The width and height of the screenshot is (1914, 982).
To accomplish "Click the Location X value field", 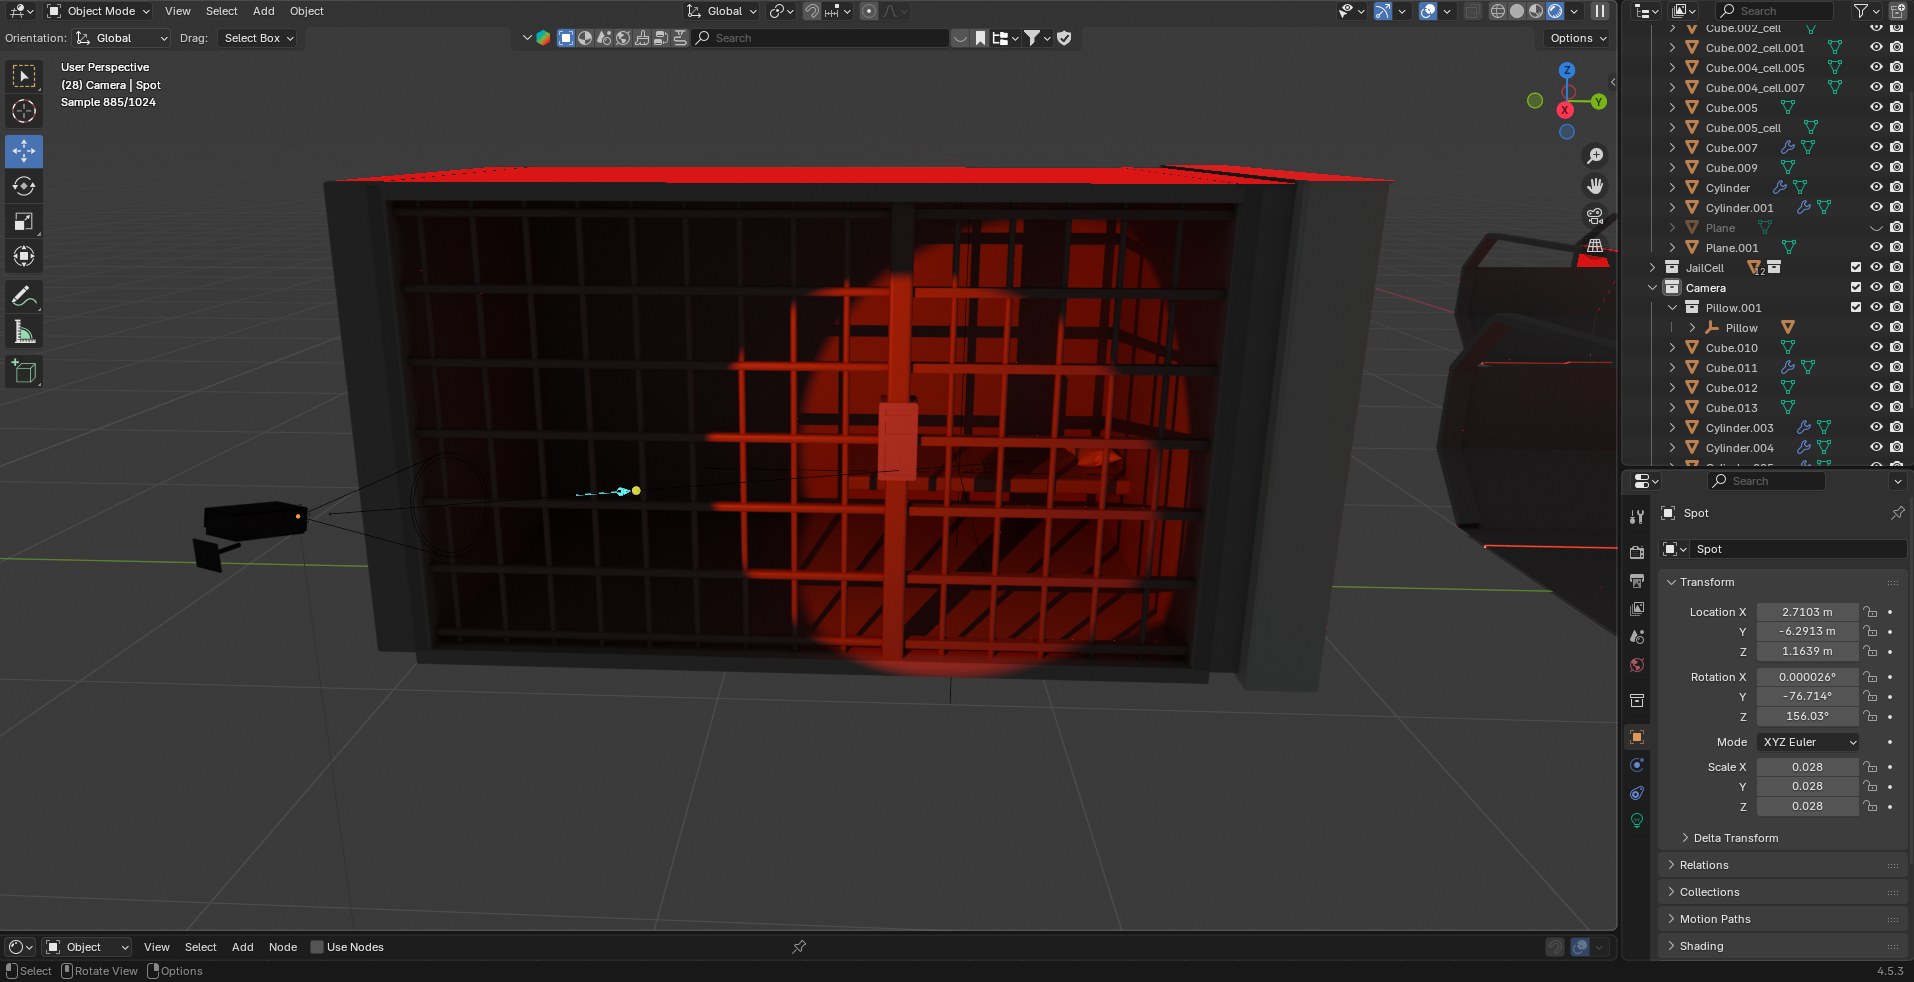I will pyautogui.click(x=1807, y=612).
